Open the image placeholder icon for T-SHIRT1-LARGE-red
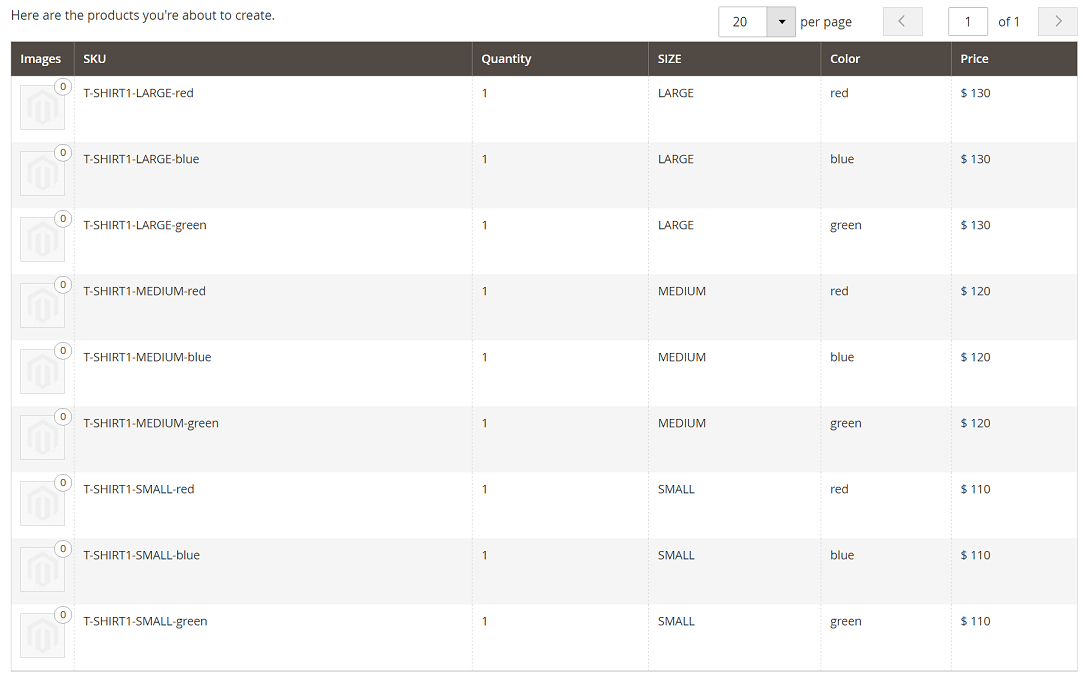 pyautogui.click(x=41, y=107)
